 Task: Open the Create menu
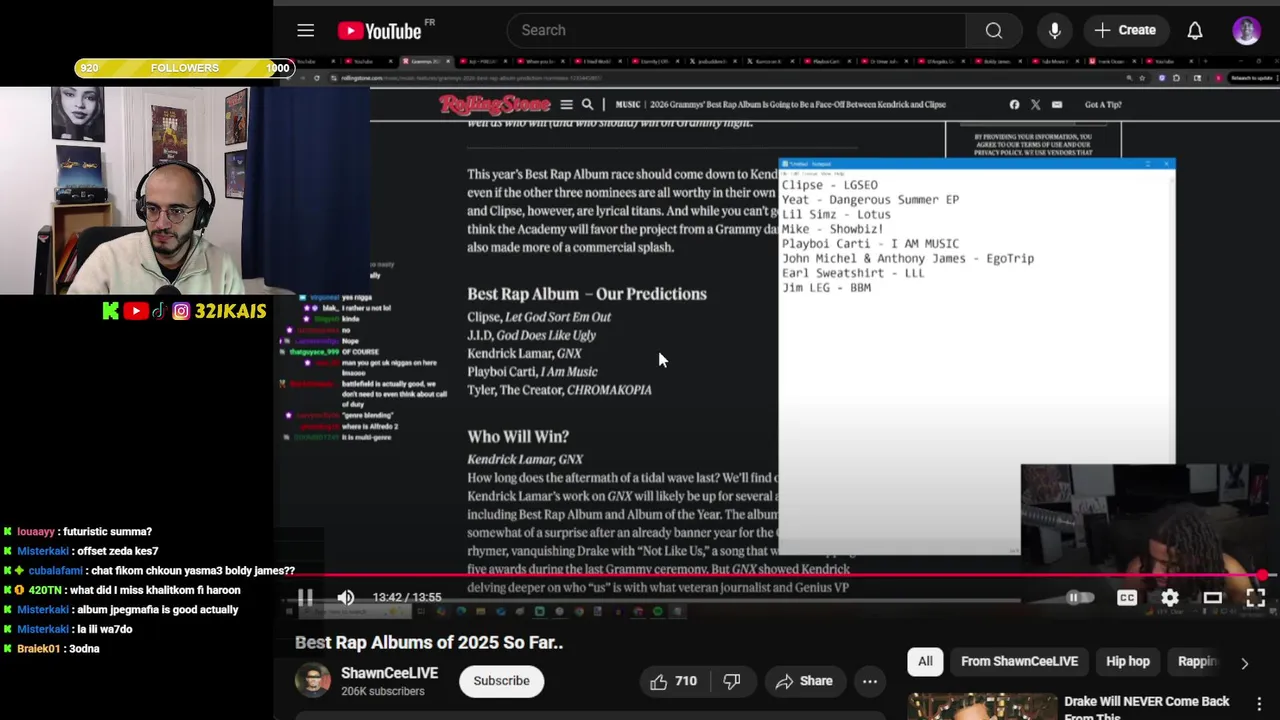[1125, 30]
